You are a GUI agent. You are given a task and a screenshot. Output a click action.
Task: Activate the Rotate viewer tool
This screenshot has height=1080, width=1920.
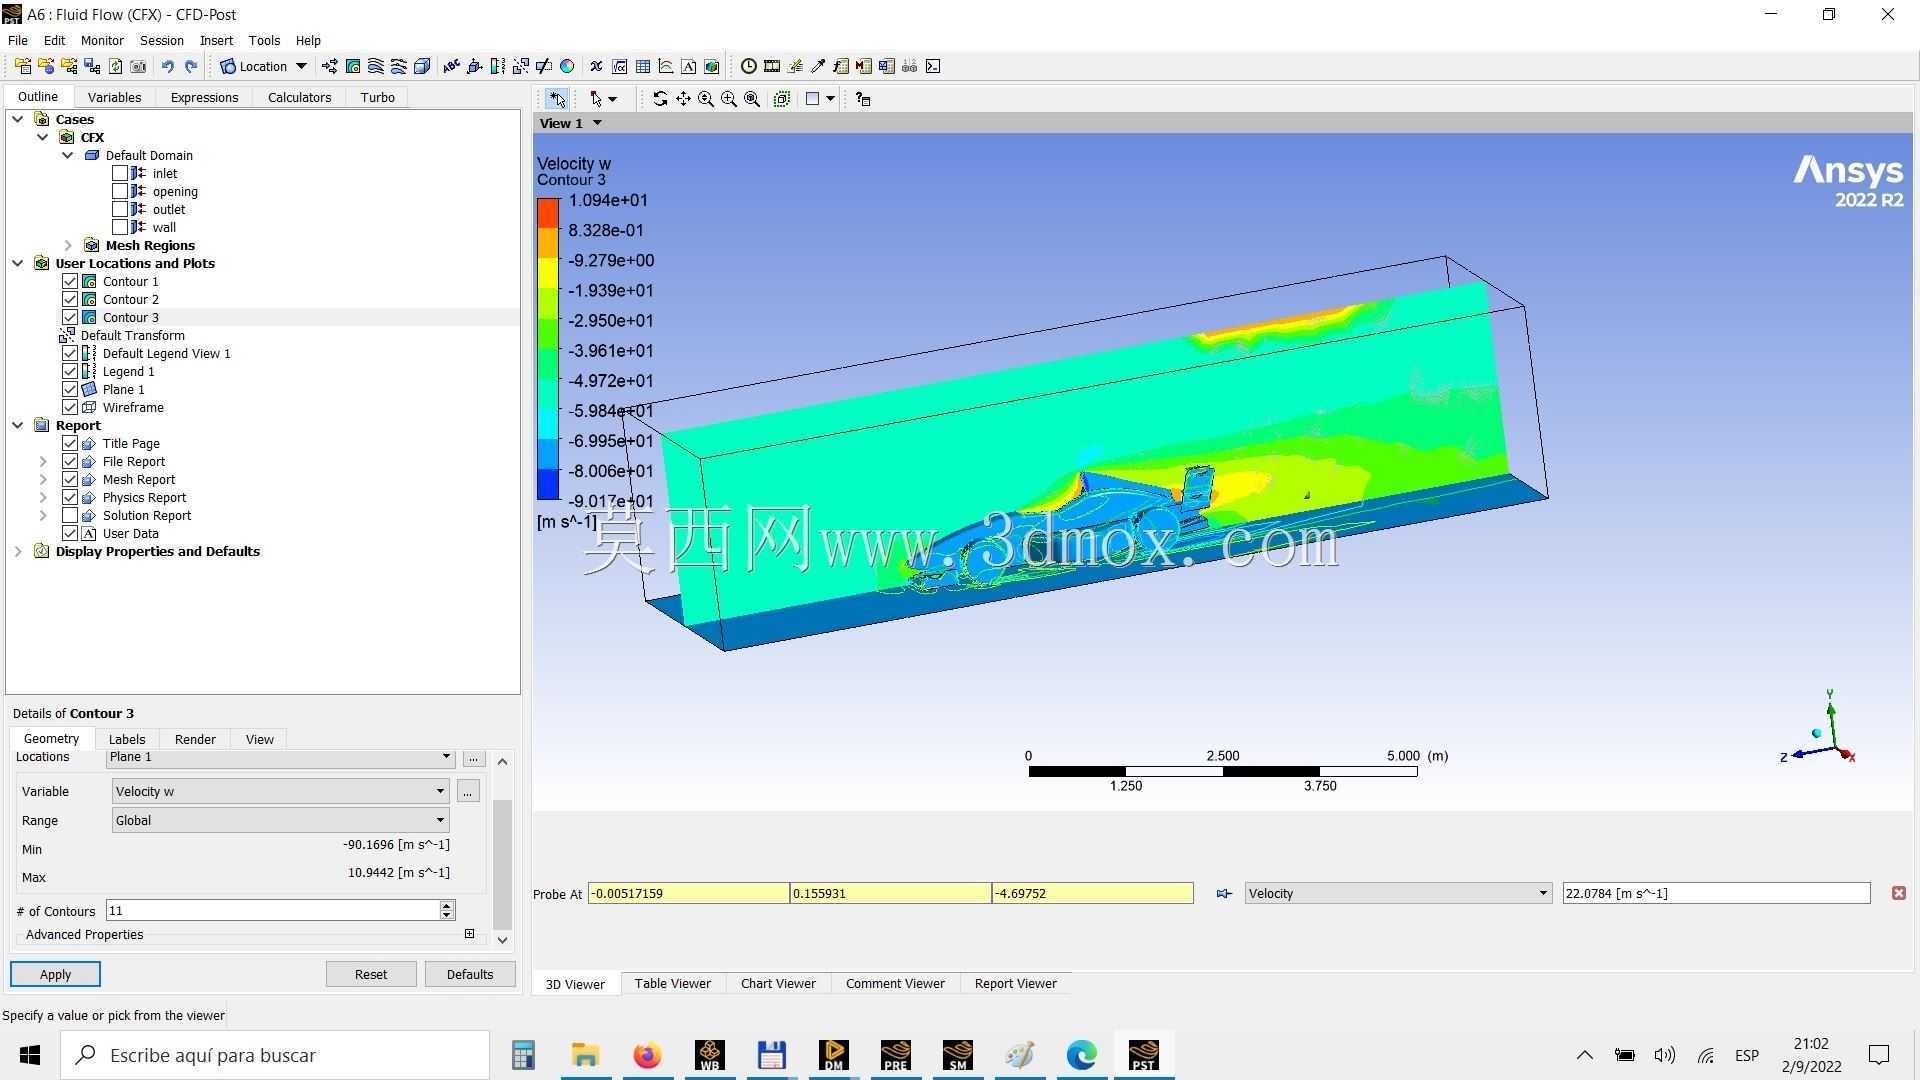(x=660, y=99)
